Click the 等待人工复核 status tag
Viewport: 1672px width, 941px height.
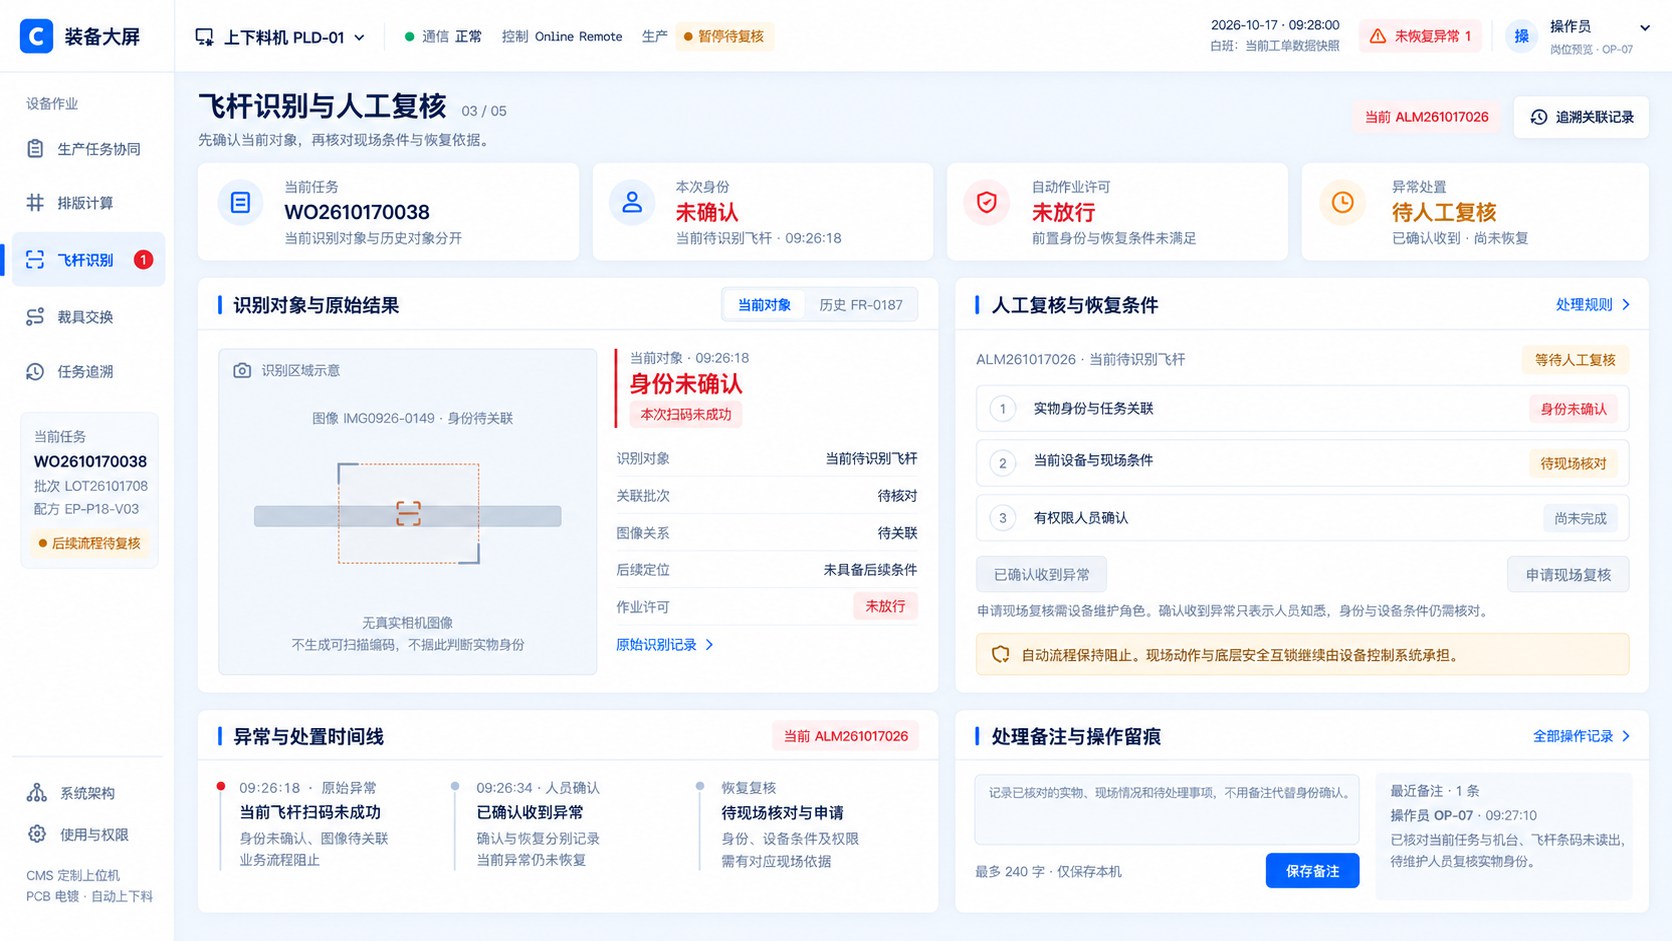(1575, 360)
